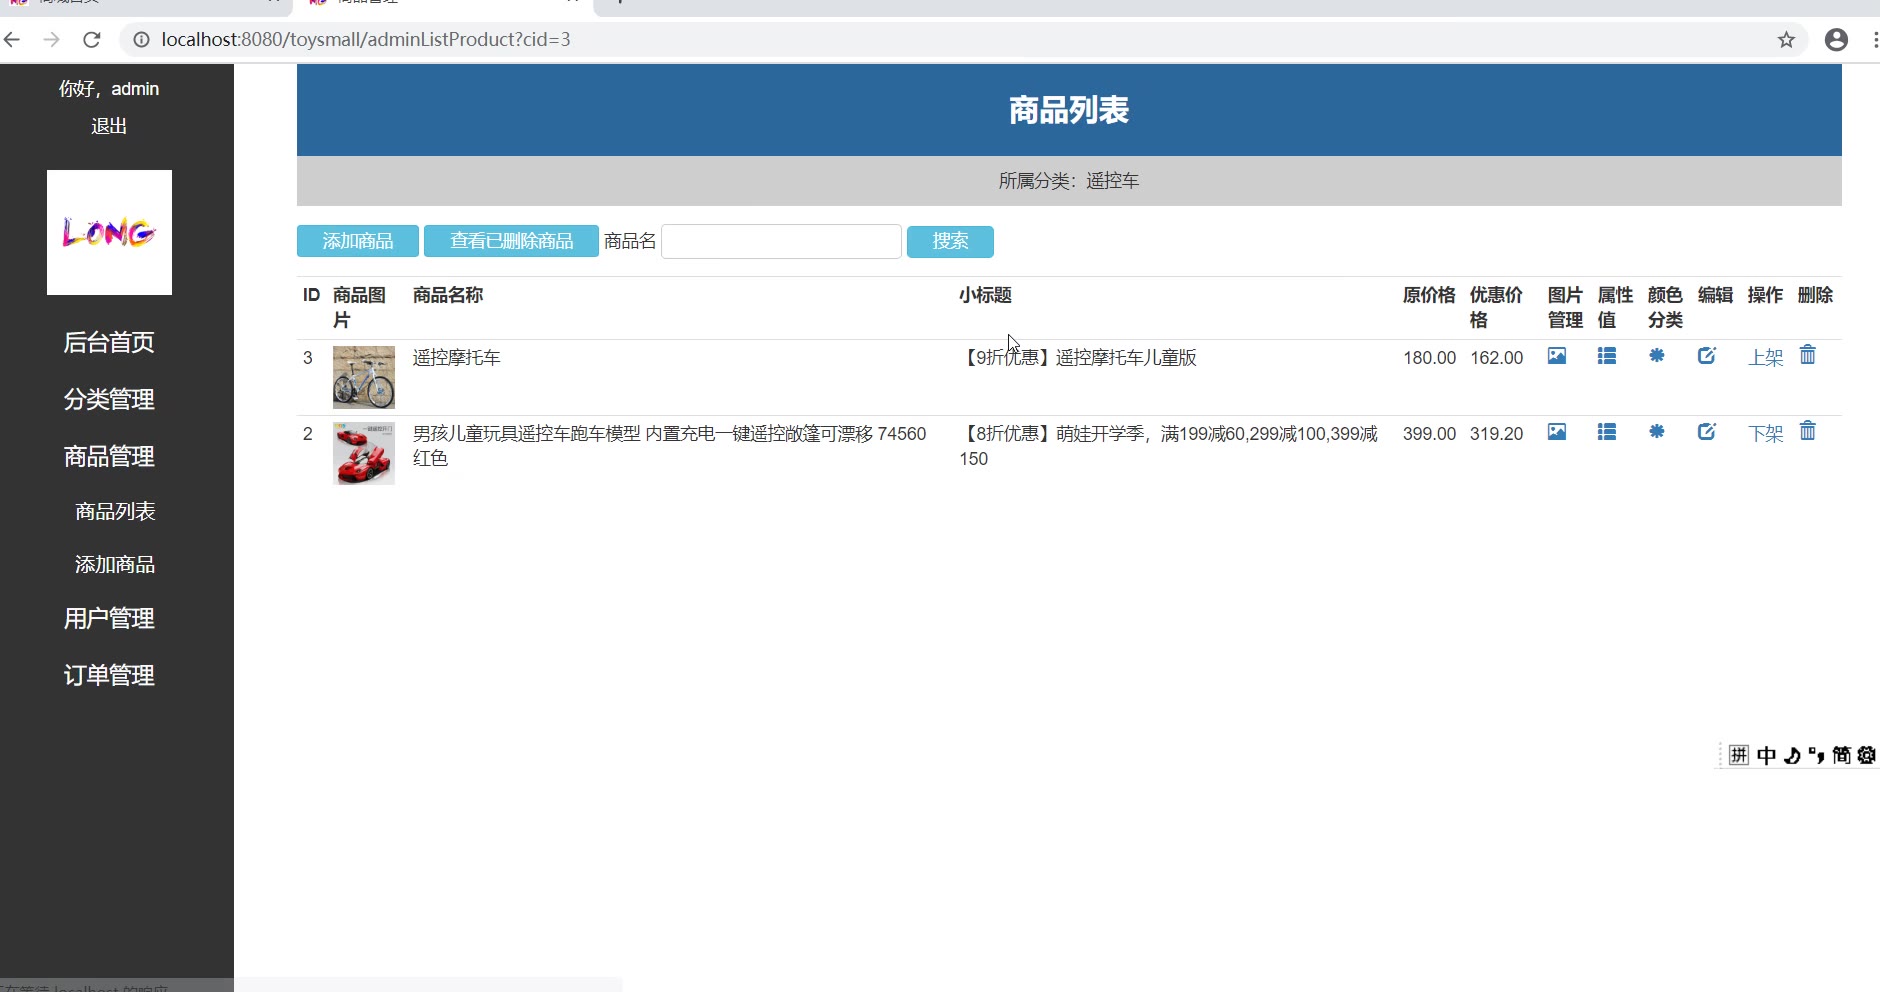The height and width of the screenshot is (992, 1880).
Task: Click 上架 link for 遥控摩托车
Action: pos(1766,357)
